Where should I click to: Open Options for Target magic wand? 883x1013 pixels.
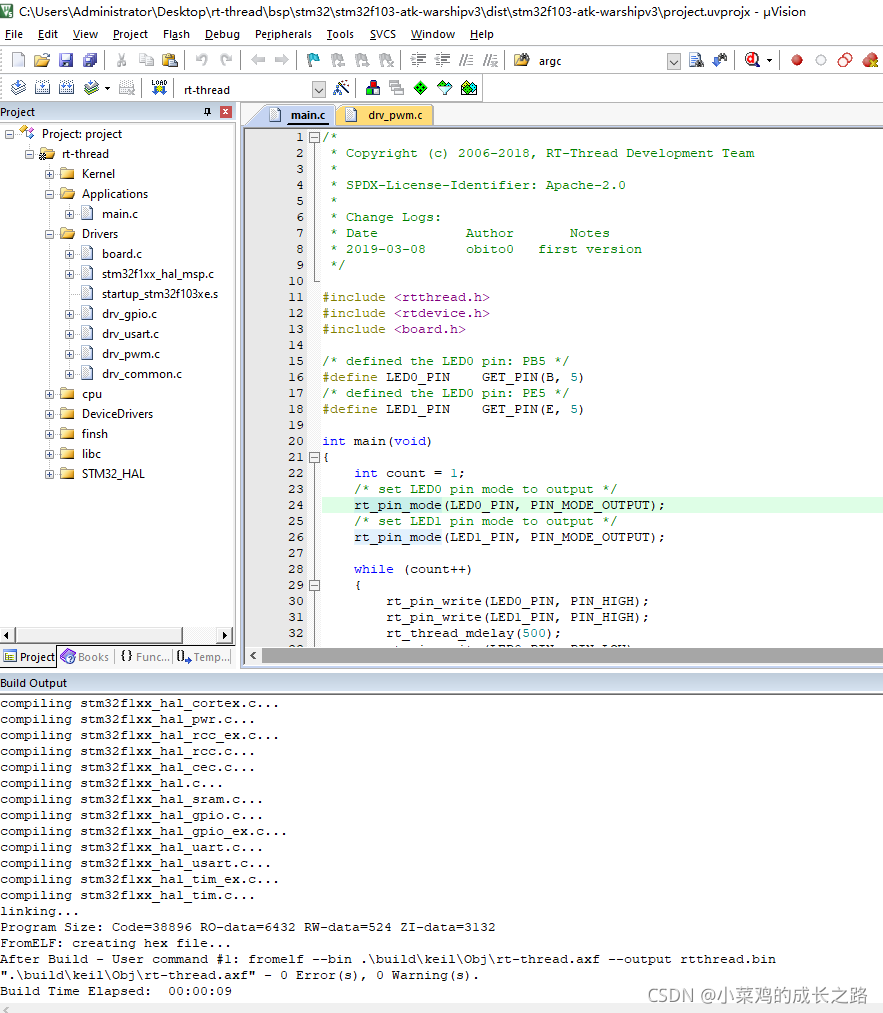point(342,88)
